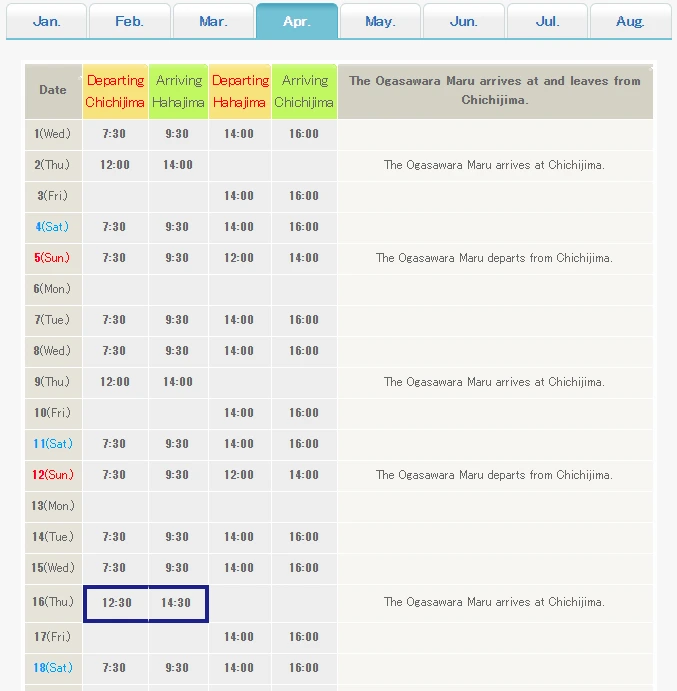The height and width of the screenshot is (691, 677).
Task: Select the red 12(Sun) date cell
Action: 53,475
